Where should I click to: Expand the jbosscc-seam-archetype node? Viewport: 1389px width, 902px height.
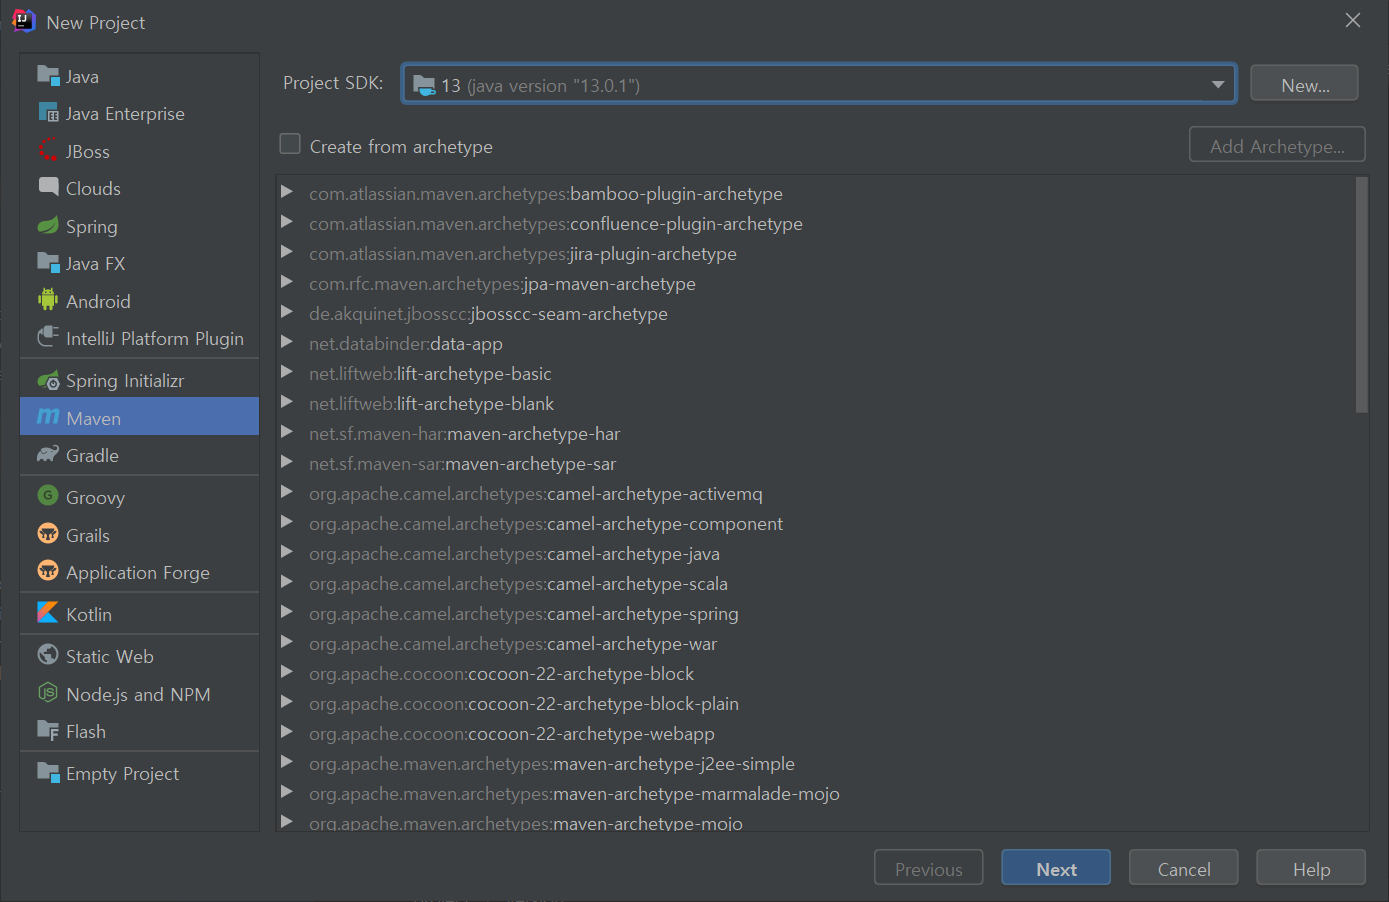pyautogui.click(x=287, y=311)
